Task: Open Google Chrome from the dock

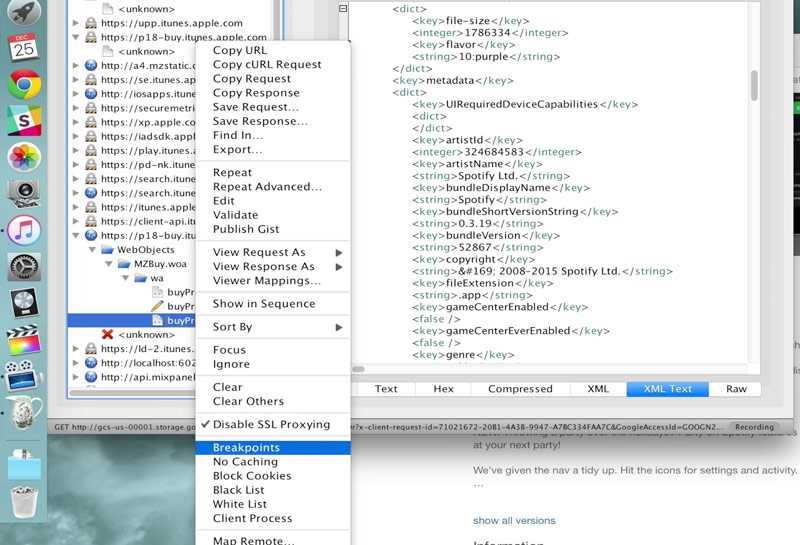Action: (x=24, y=84)
